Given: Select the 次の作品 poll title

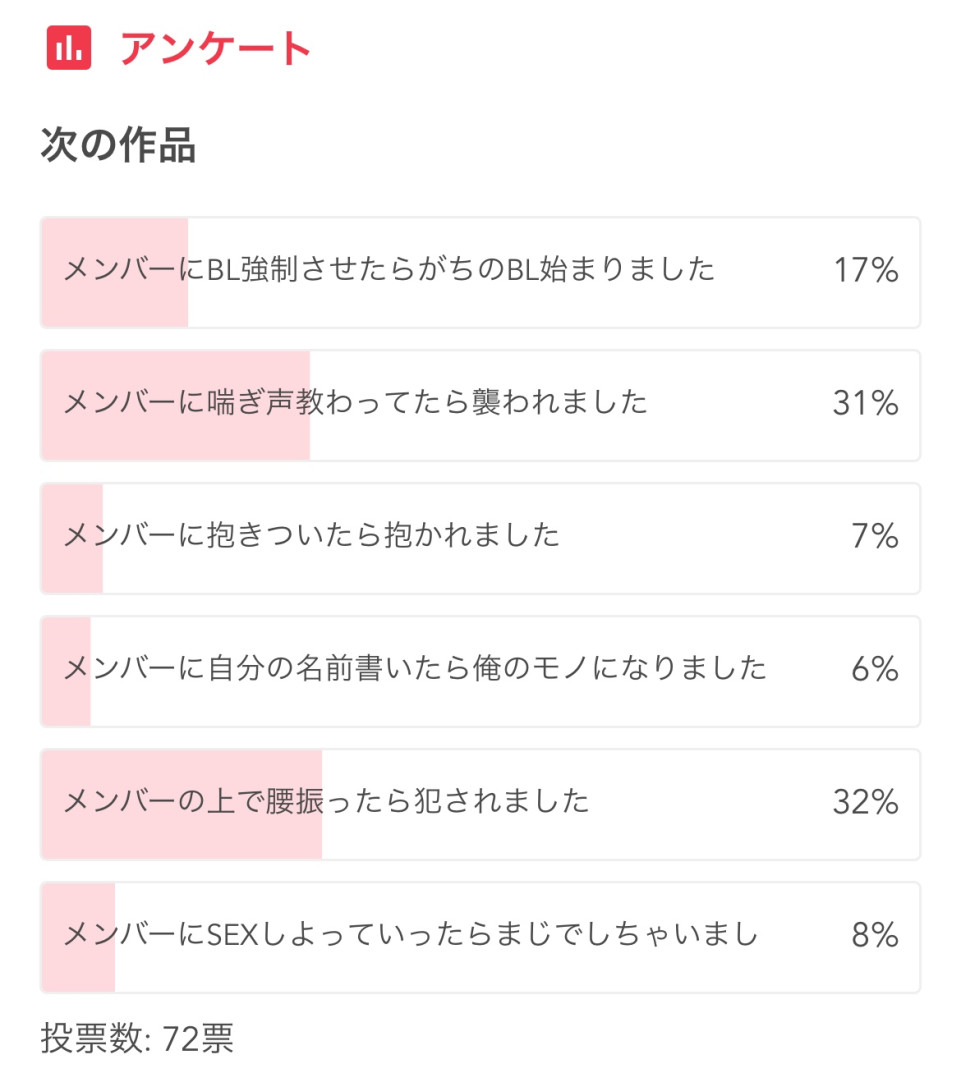Looking at the screenshot, I should (x=118, y=146).
